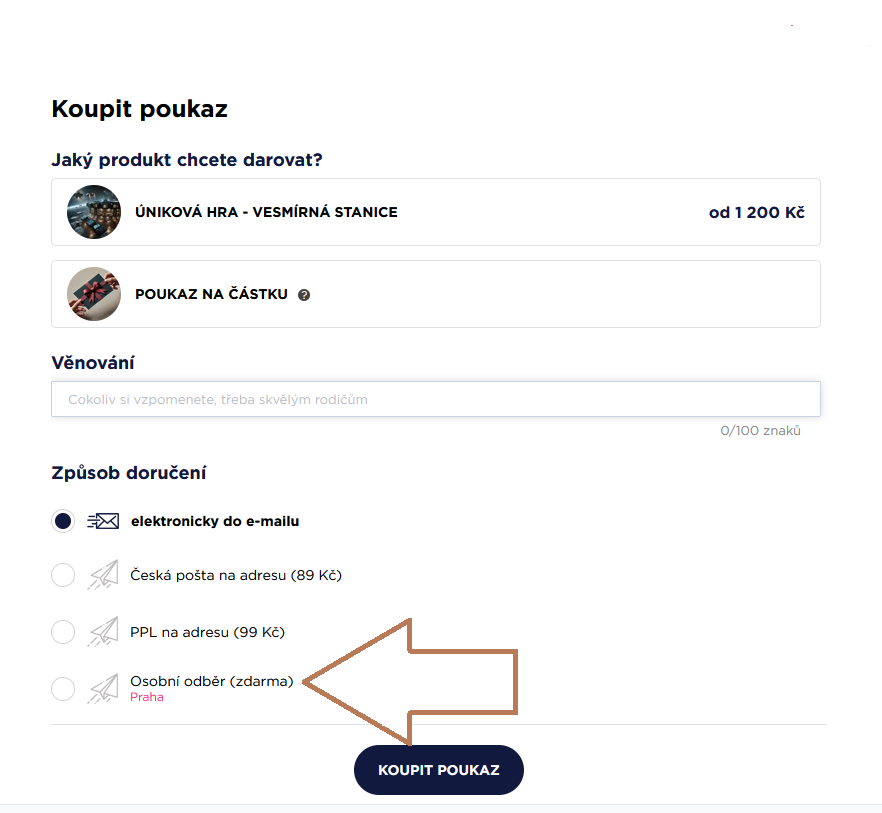This screenshot has width=882, height=813.
Task: Click paper plane icon beside Česká pošta
Action: point(103,575)
